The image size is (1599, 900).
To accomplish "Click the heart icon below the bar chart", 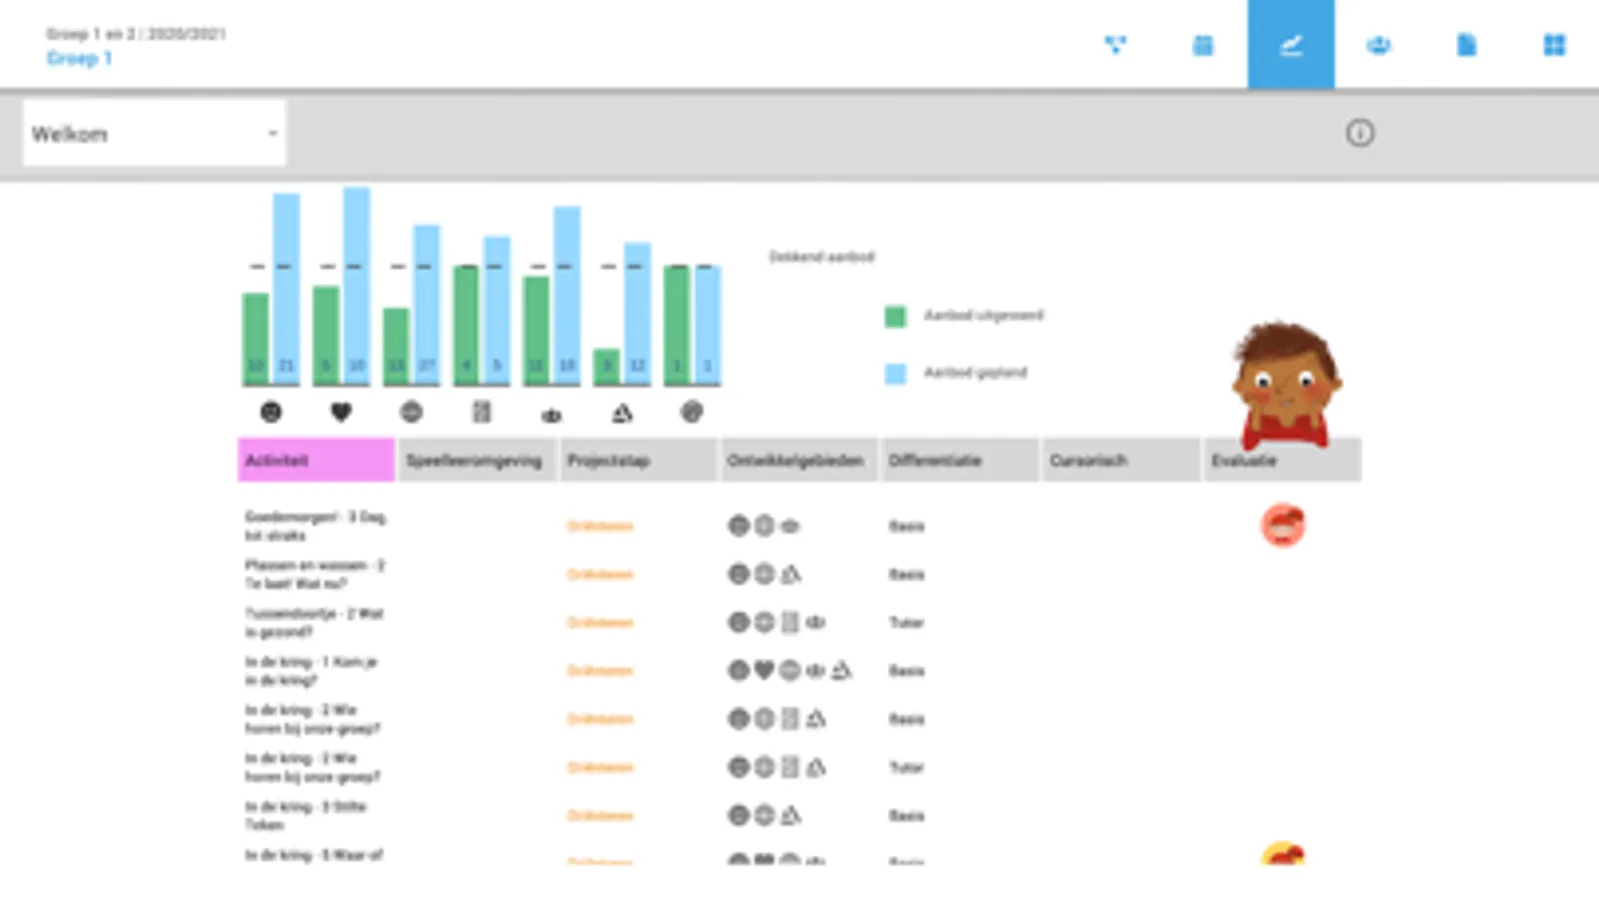I will [x=341, y=412].
